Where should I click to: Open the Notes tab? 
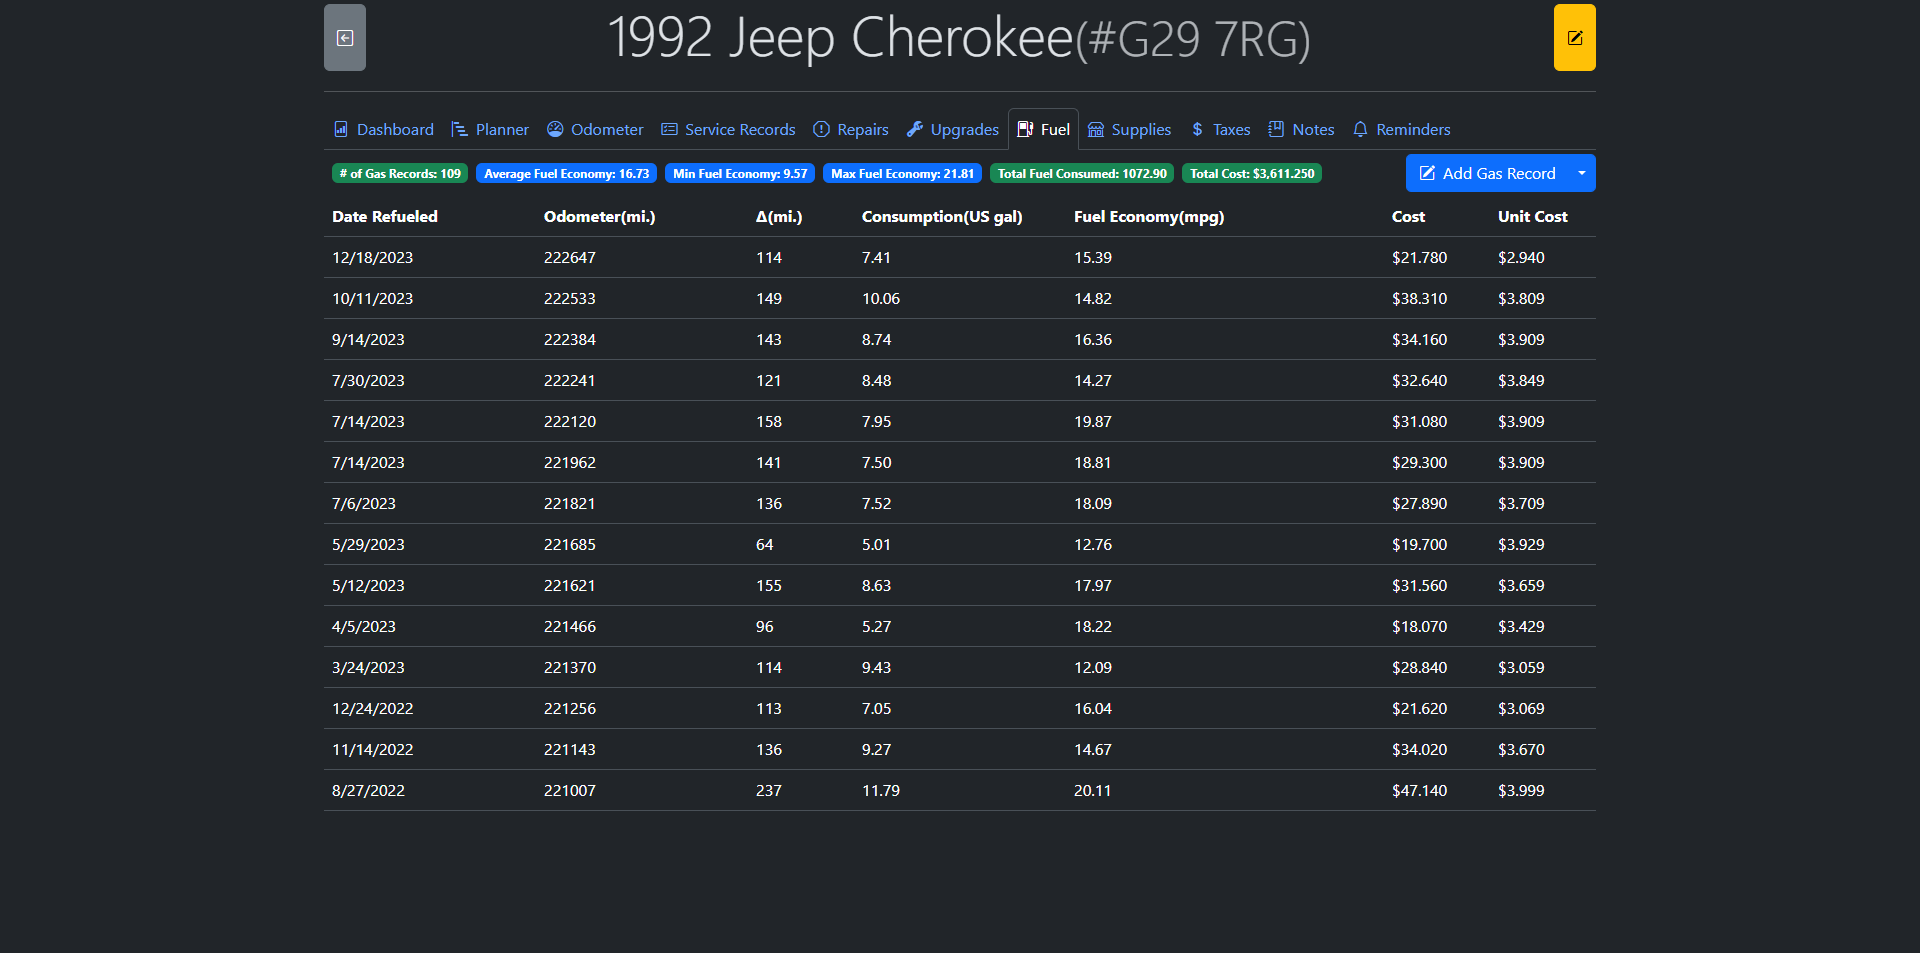click(1301, 130)
